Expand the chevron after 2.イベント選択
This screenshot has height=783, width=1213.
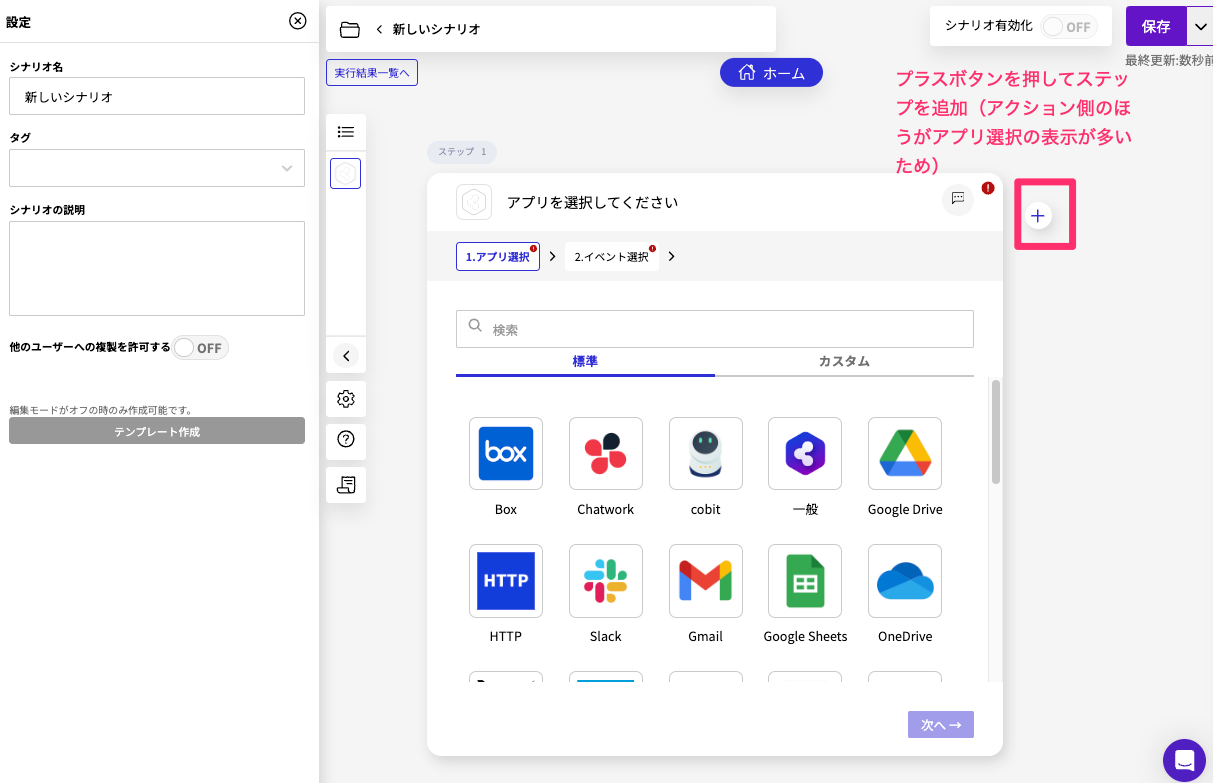point(671,257)
